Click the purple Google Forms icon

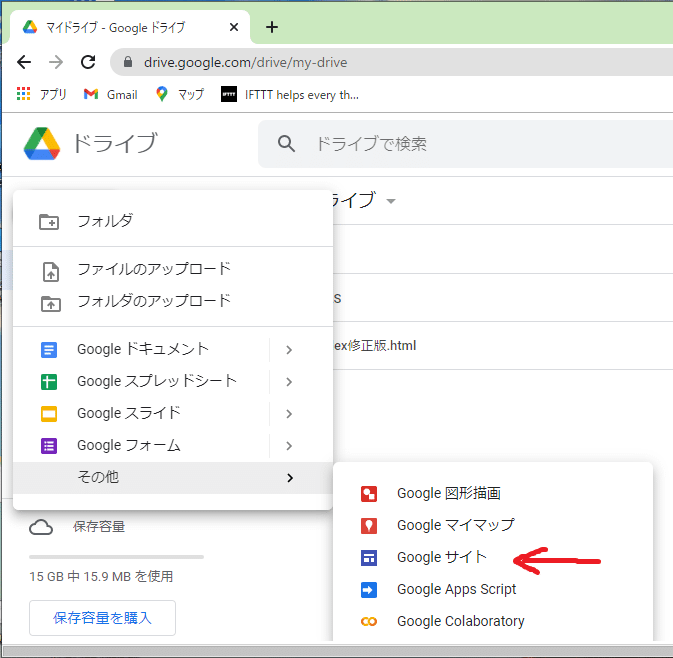49,446
